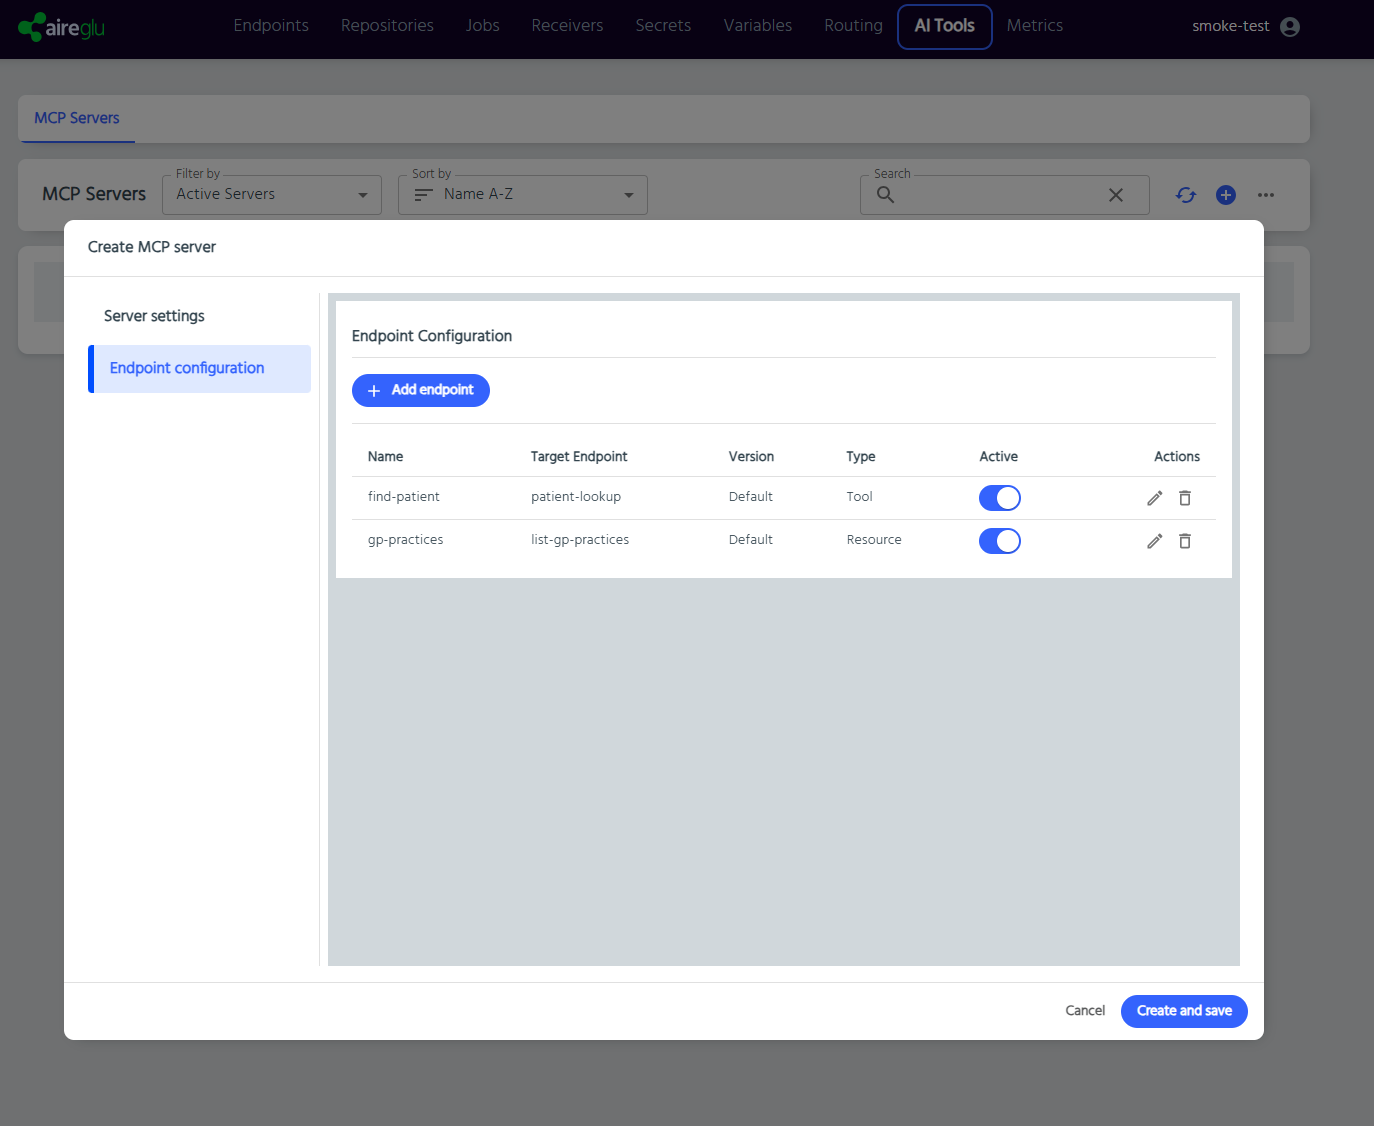Select Endpoint configuration in sidebar
1374x1126 pixels.
pos(187,368)
